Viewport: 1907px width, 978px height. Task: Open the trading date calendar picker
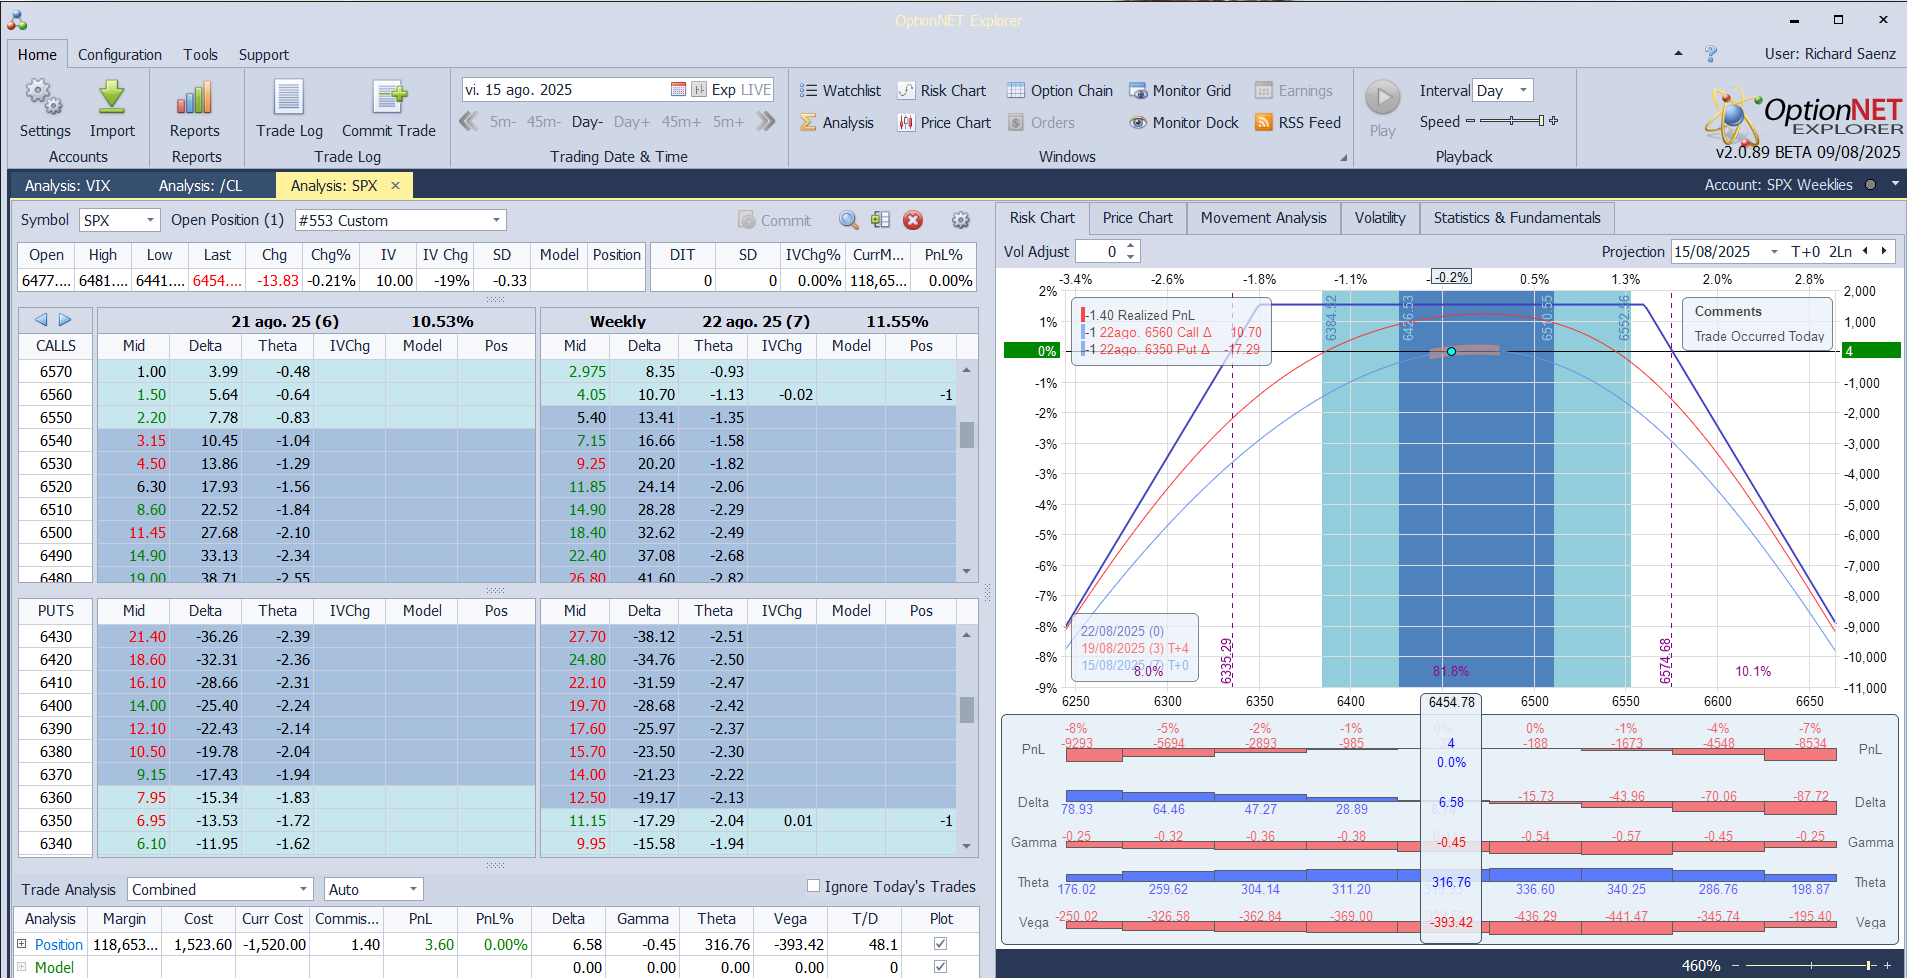[678, 90]
